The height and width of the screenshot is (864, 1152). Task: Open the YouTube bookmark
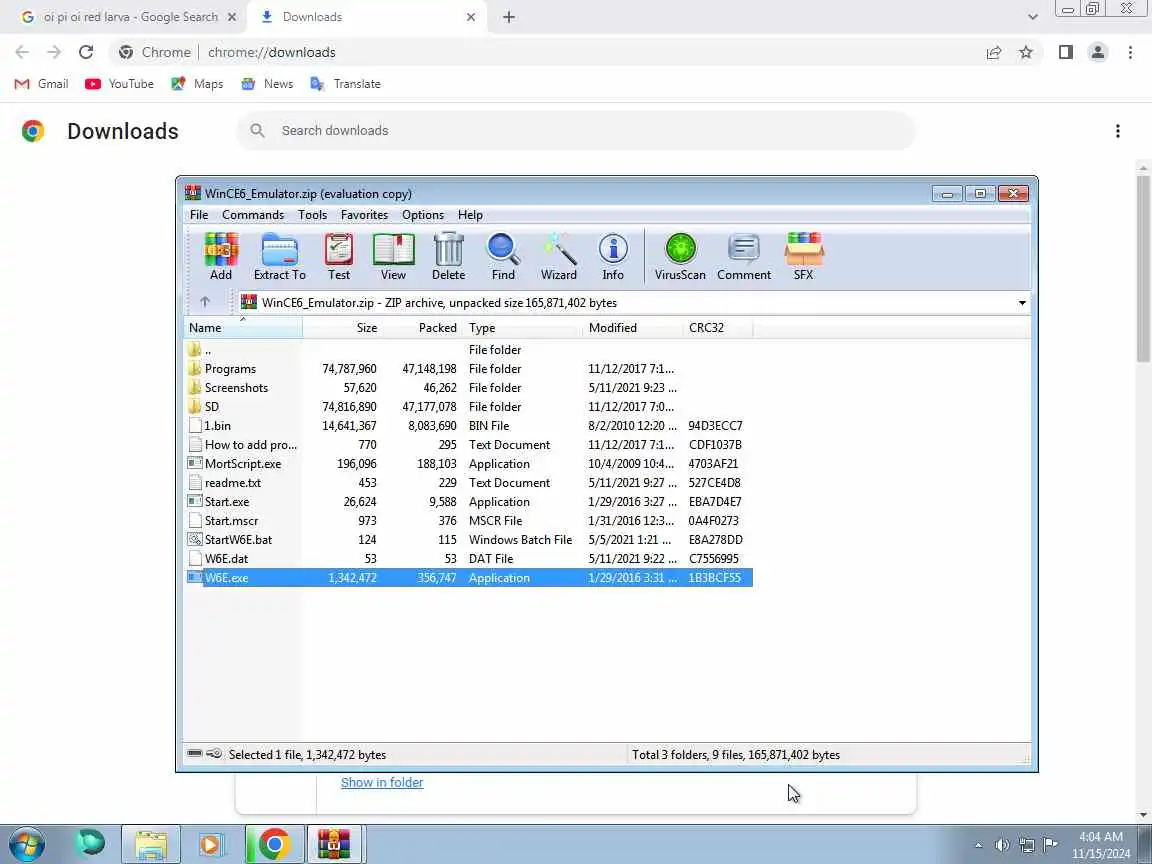[120, 84]
